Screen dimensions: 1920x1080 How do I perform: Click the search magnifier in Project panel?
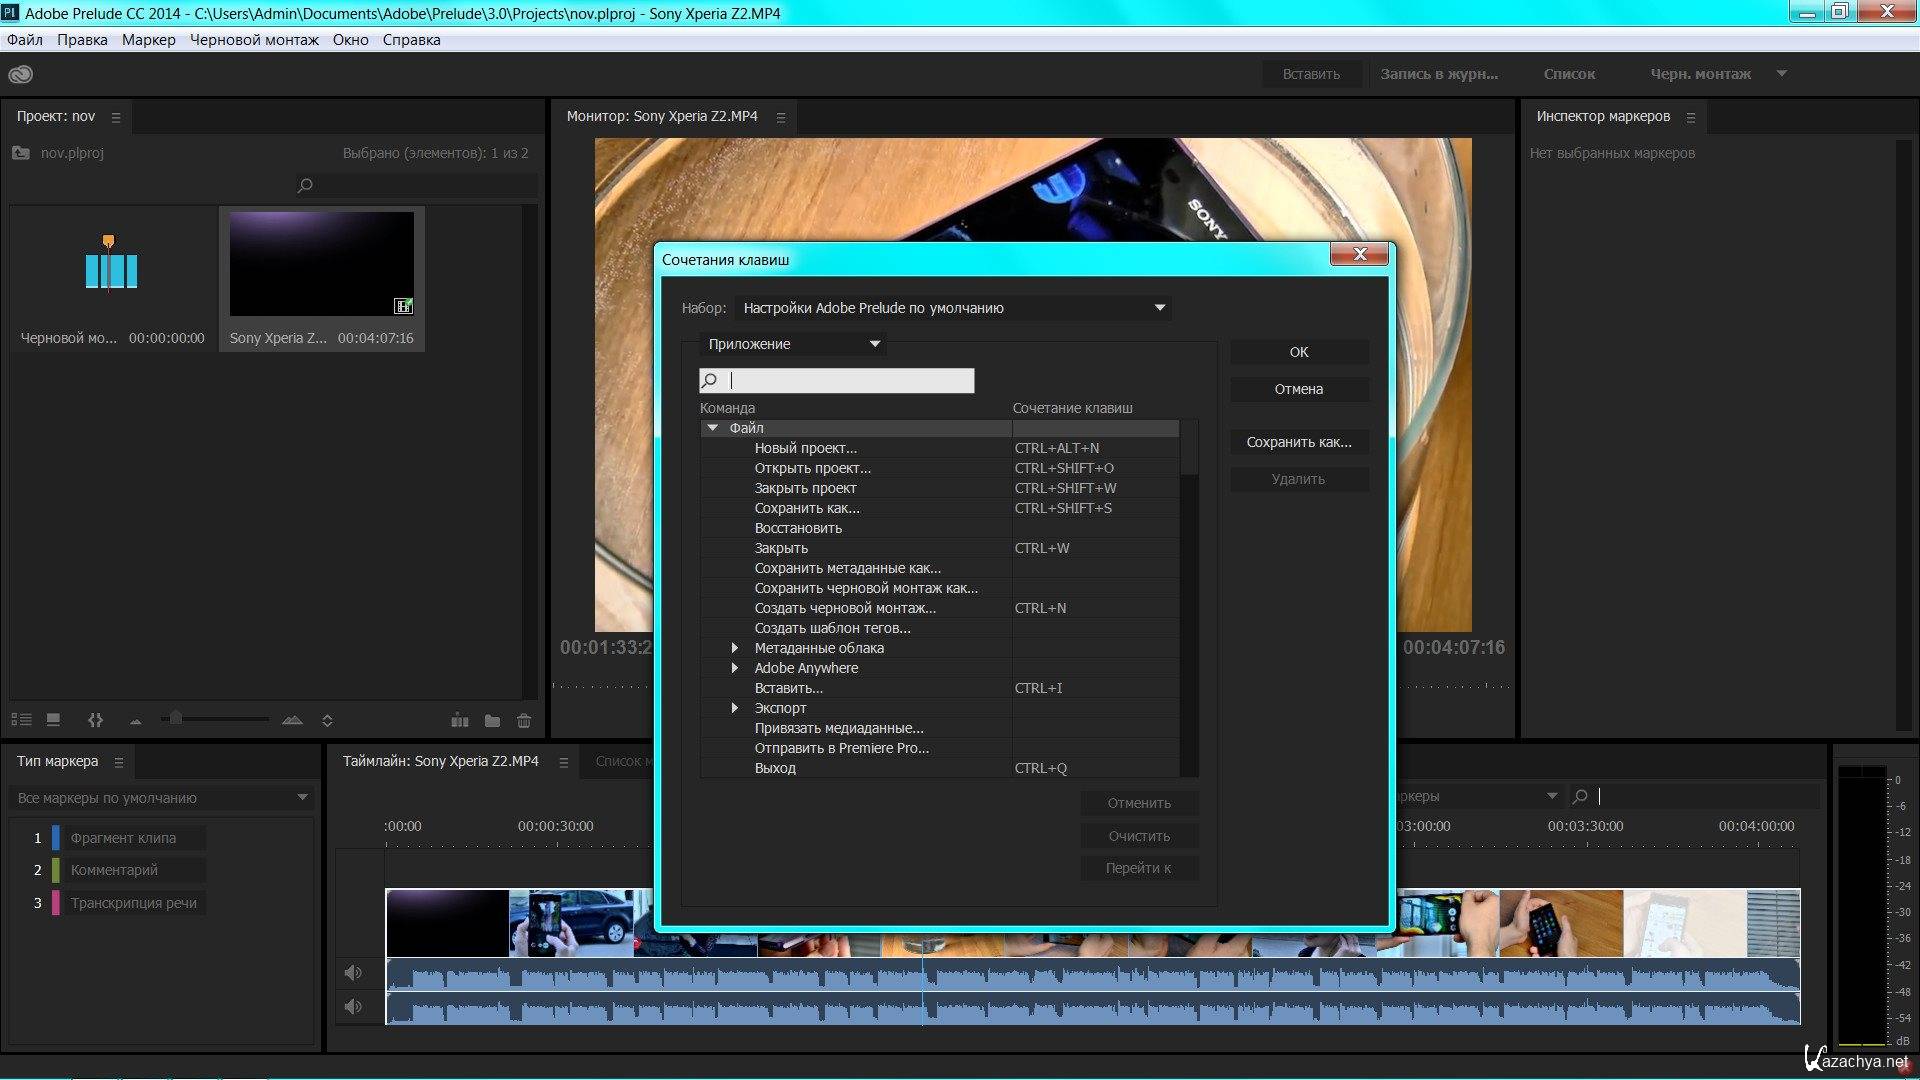coord(305,185)
